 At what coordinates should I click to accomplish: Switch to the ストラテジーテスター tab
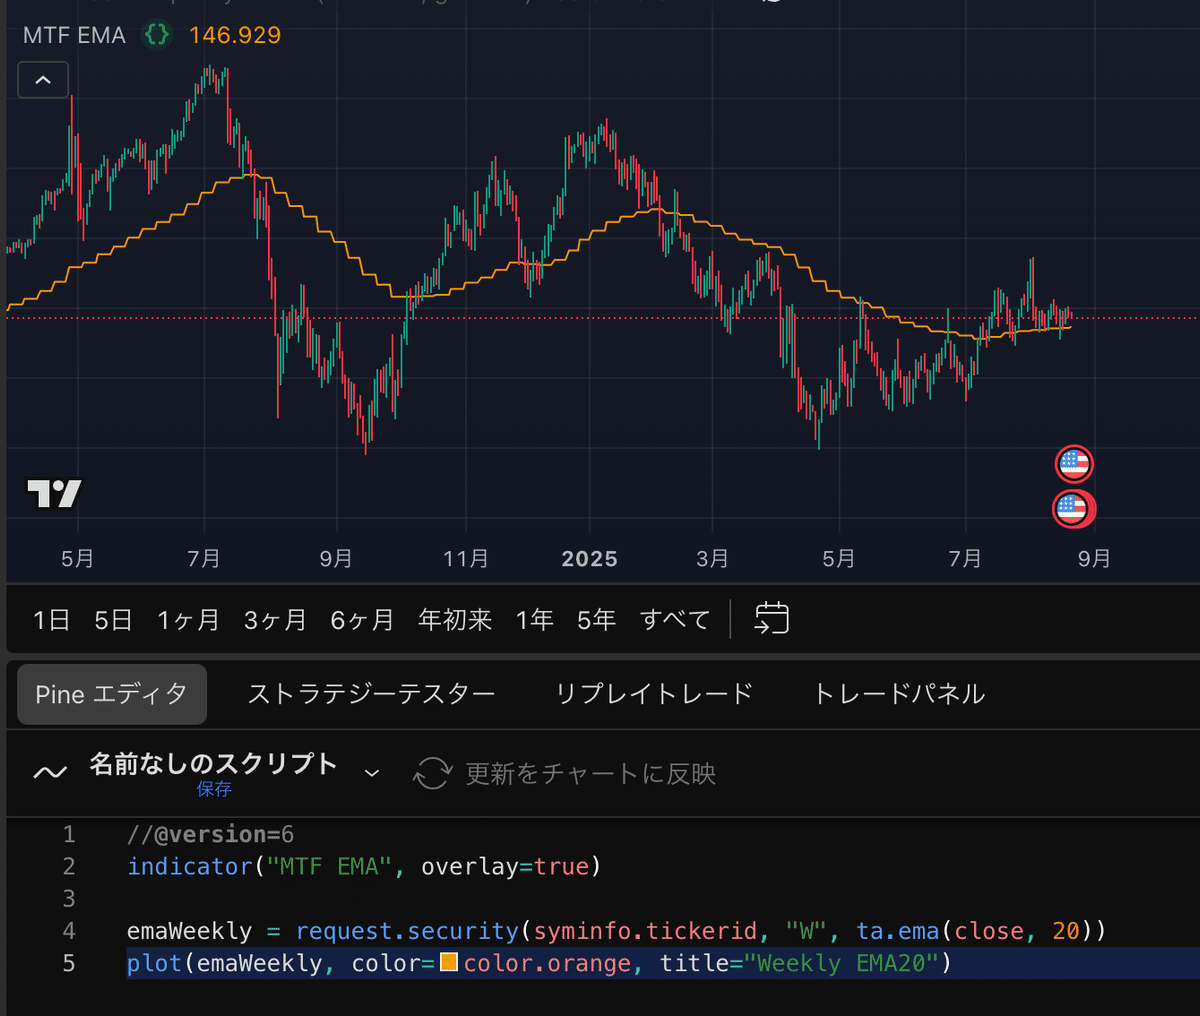372,693
